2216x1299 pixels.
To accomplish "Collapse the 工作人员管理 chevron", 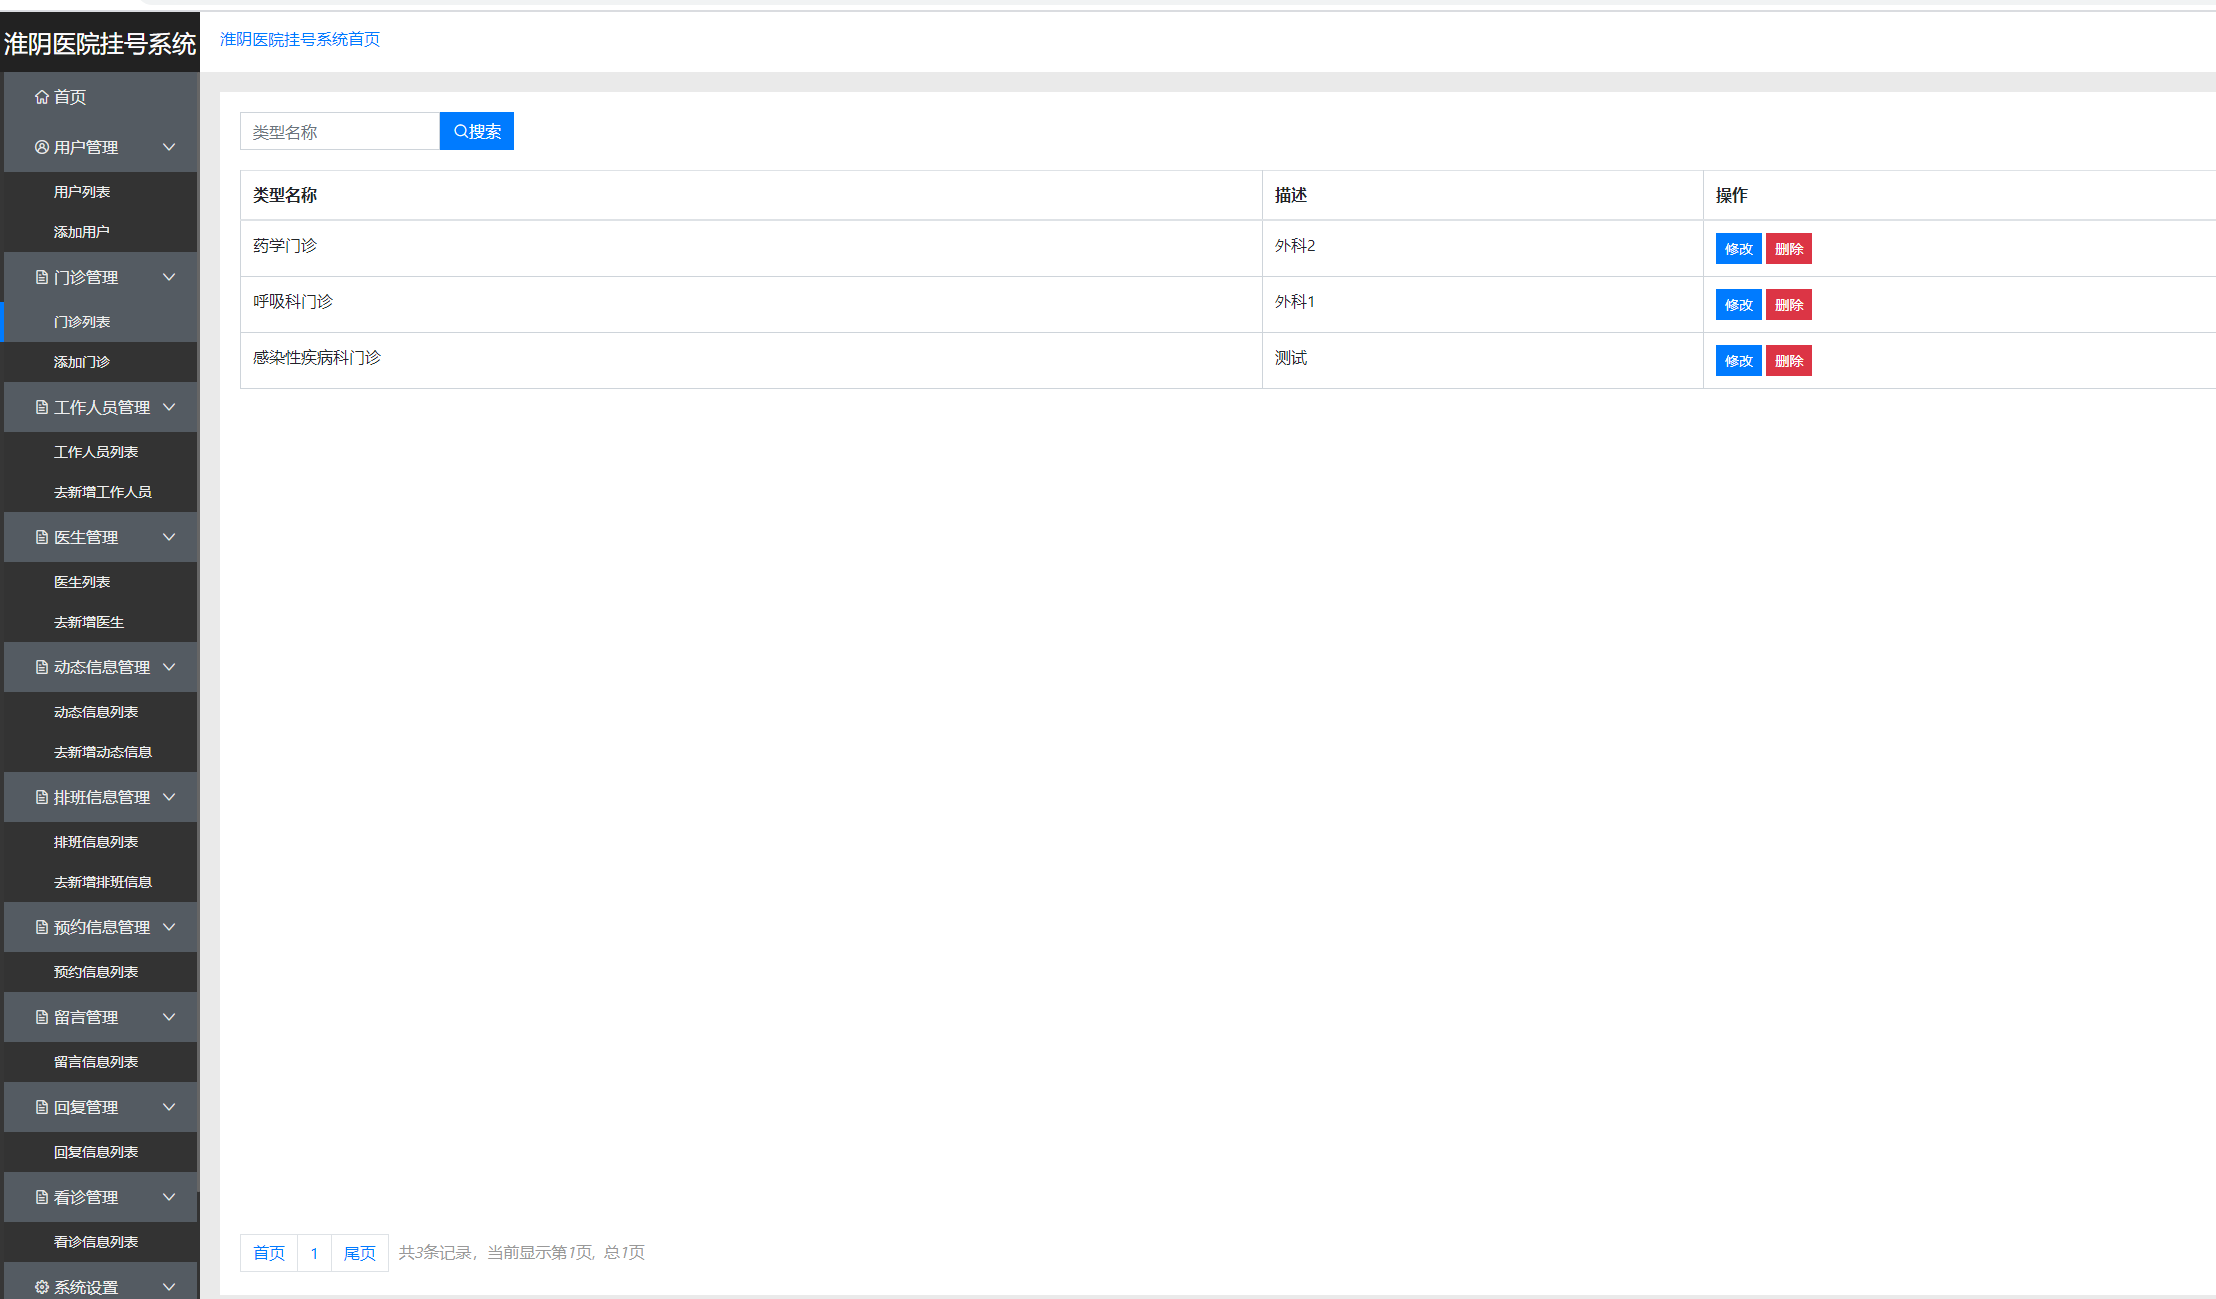I will pyautogui.click(x=169, y=407).
